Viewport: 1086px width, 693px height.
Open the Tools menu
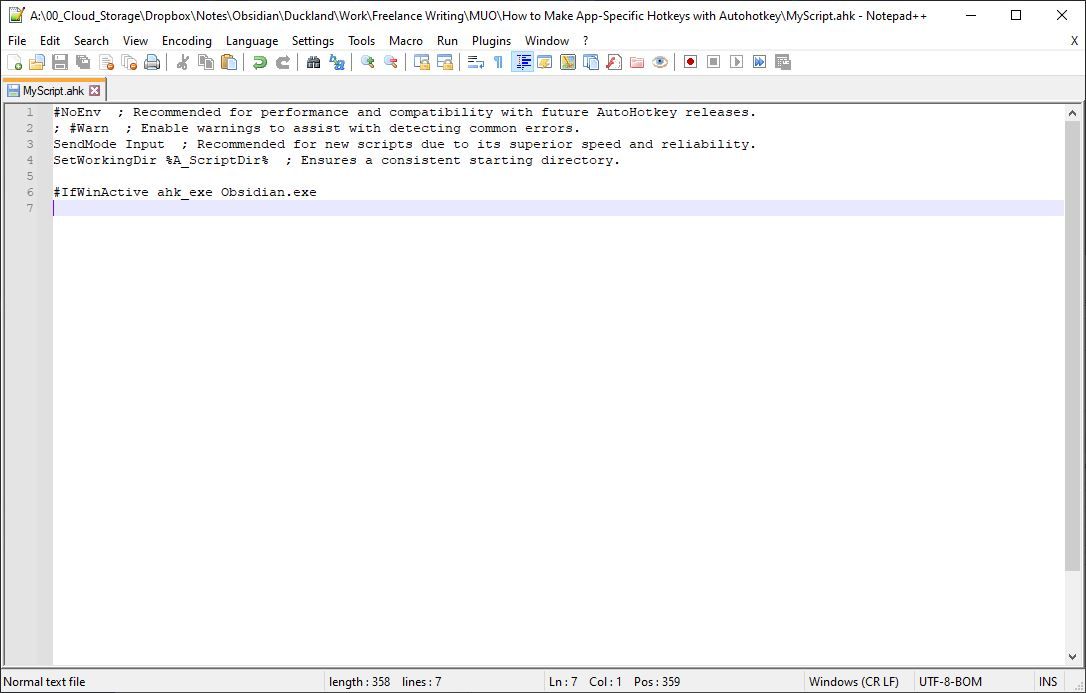pos(362,41)
